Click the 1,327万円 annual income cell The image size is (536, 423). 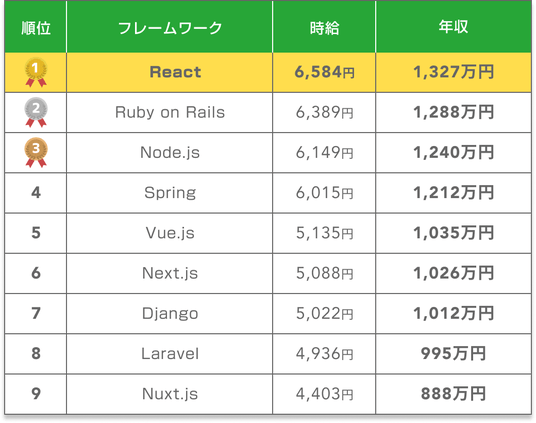453,72
